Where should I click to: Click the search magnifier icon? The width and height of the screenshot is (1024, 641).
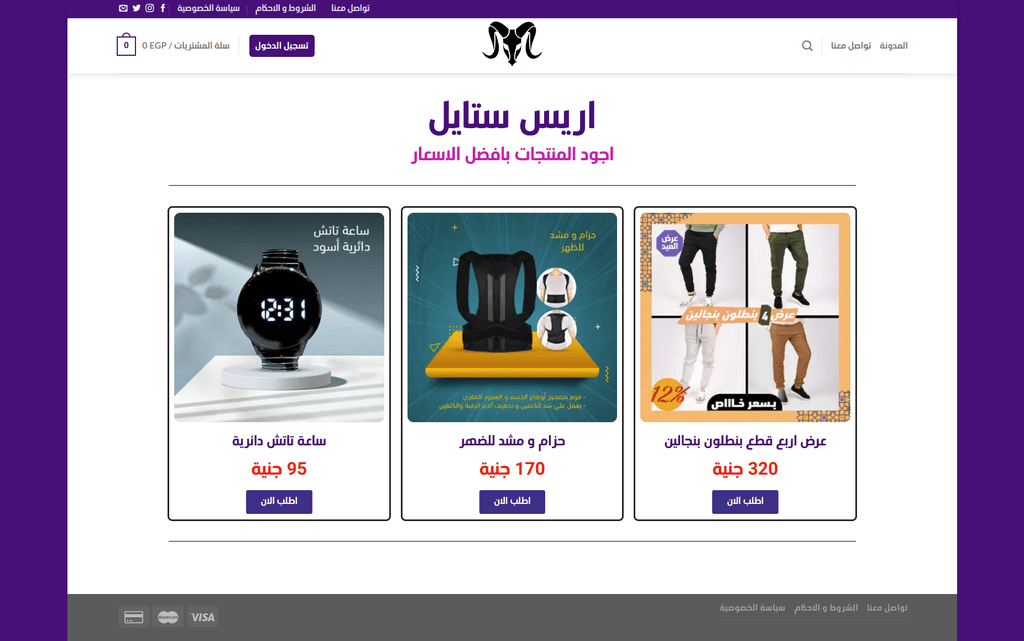807,46
